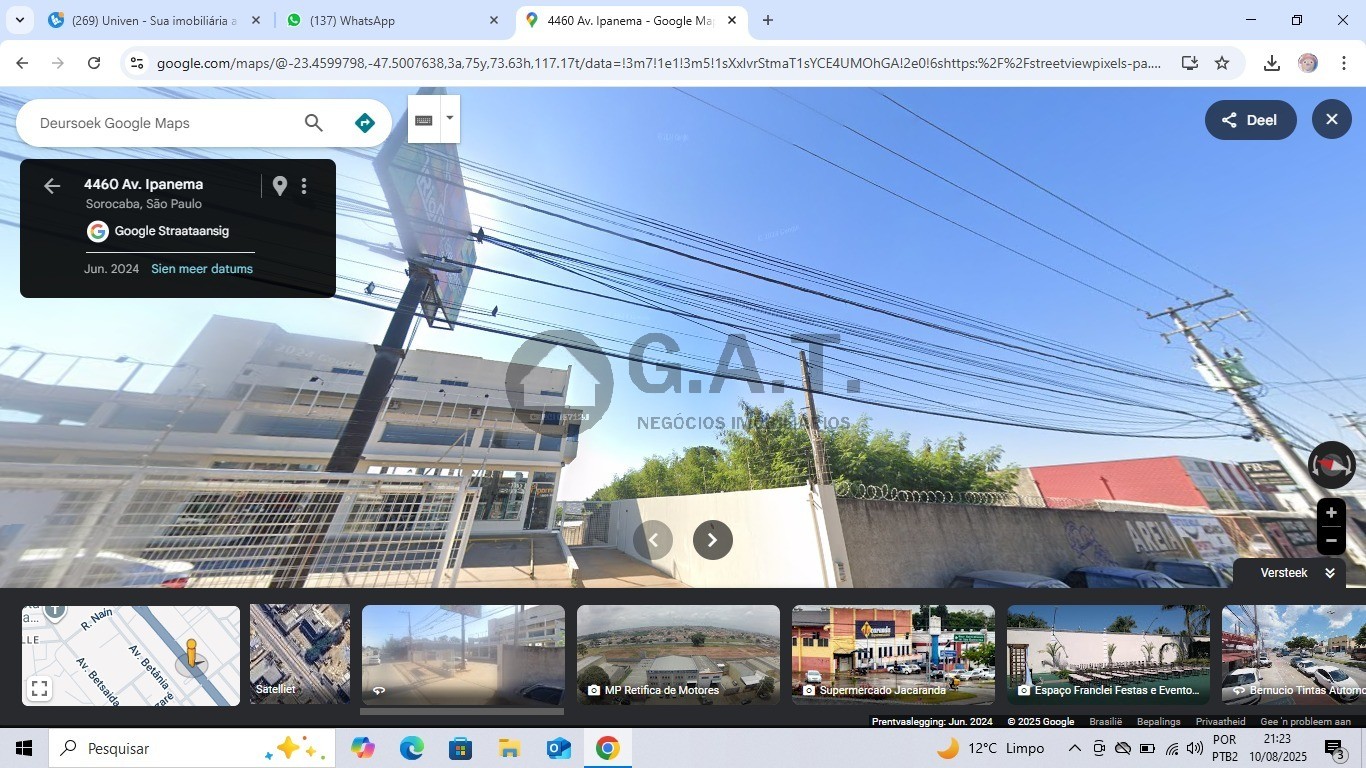The height and width of the screenshot is (768, 1366).
Task: Open the Sien meer datums link
Action: click(x=202, y=269)
